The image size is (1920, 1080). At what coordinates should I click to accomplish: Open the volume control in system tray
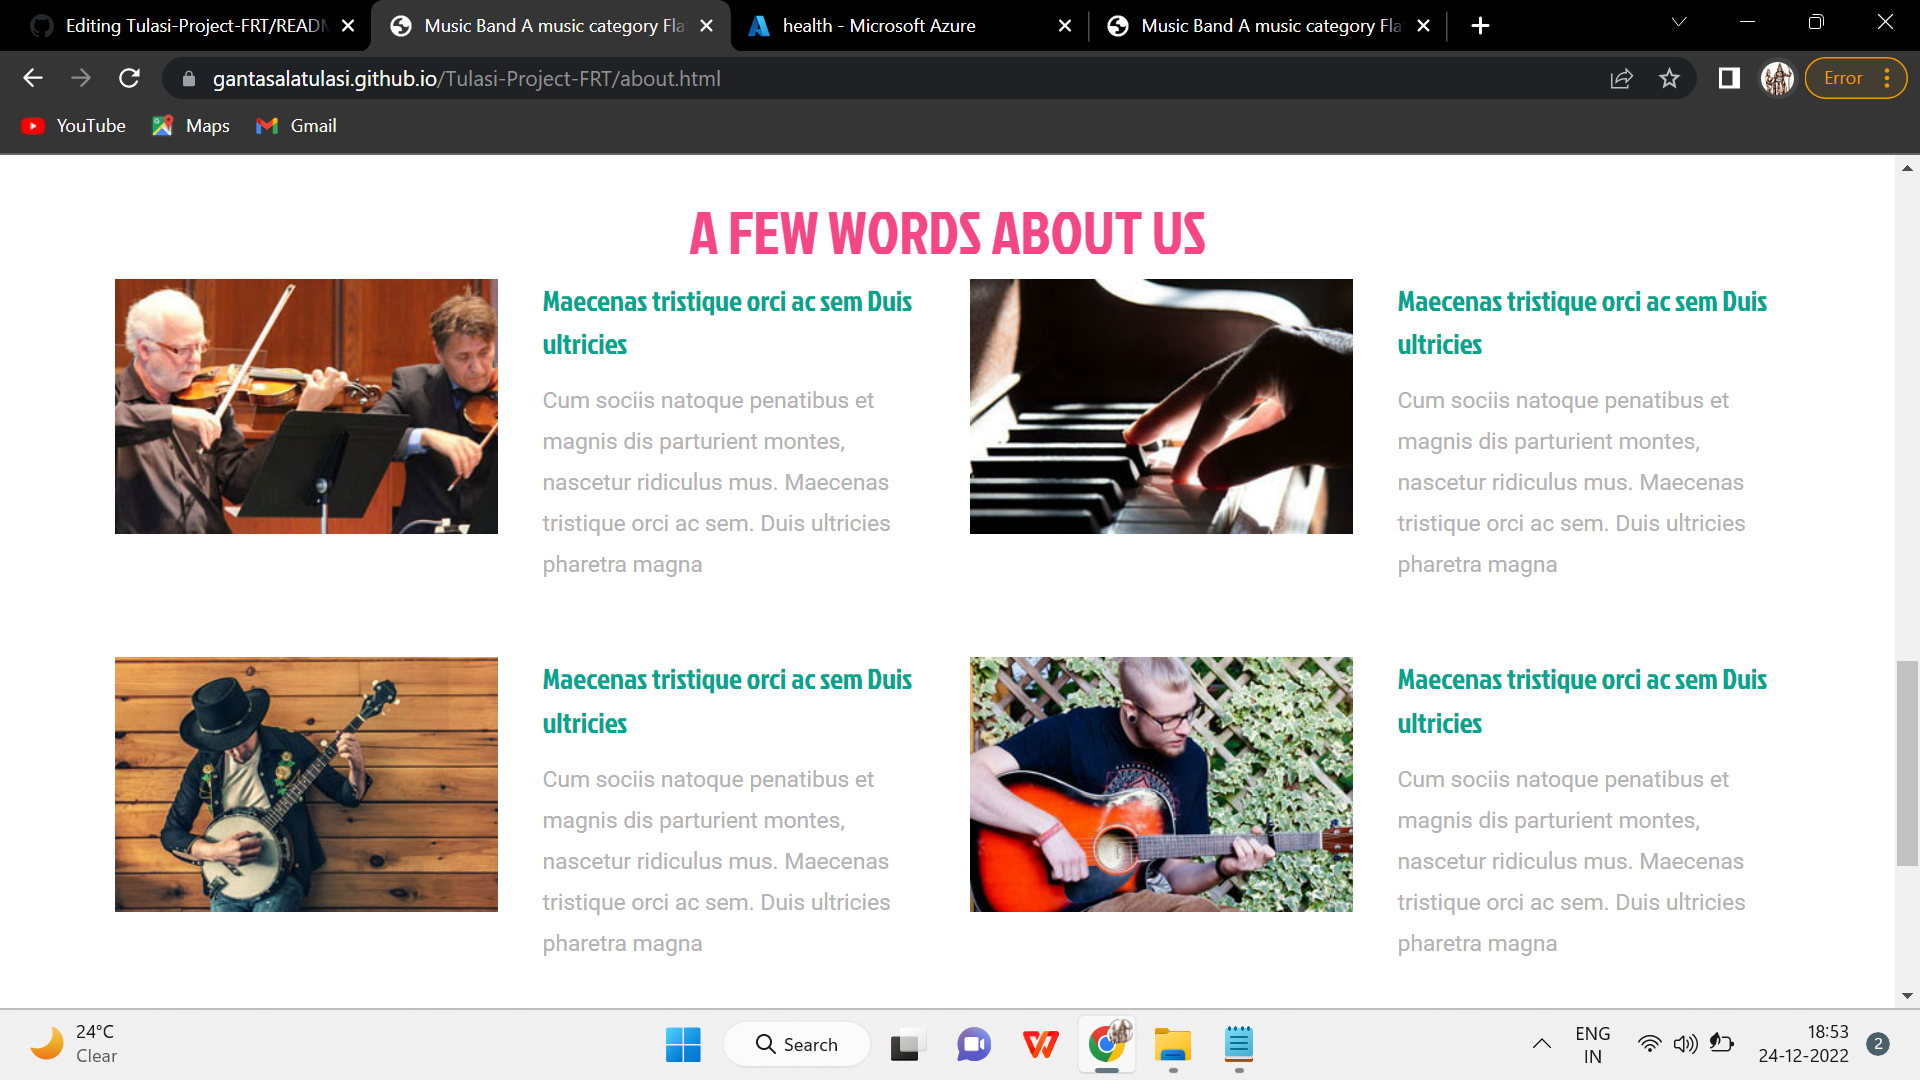tap(1685, 1045)
